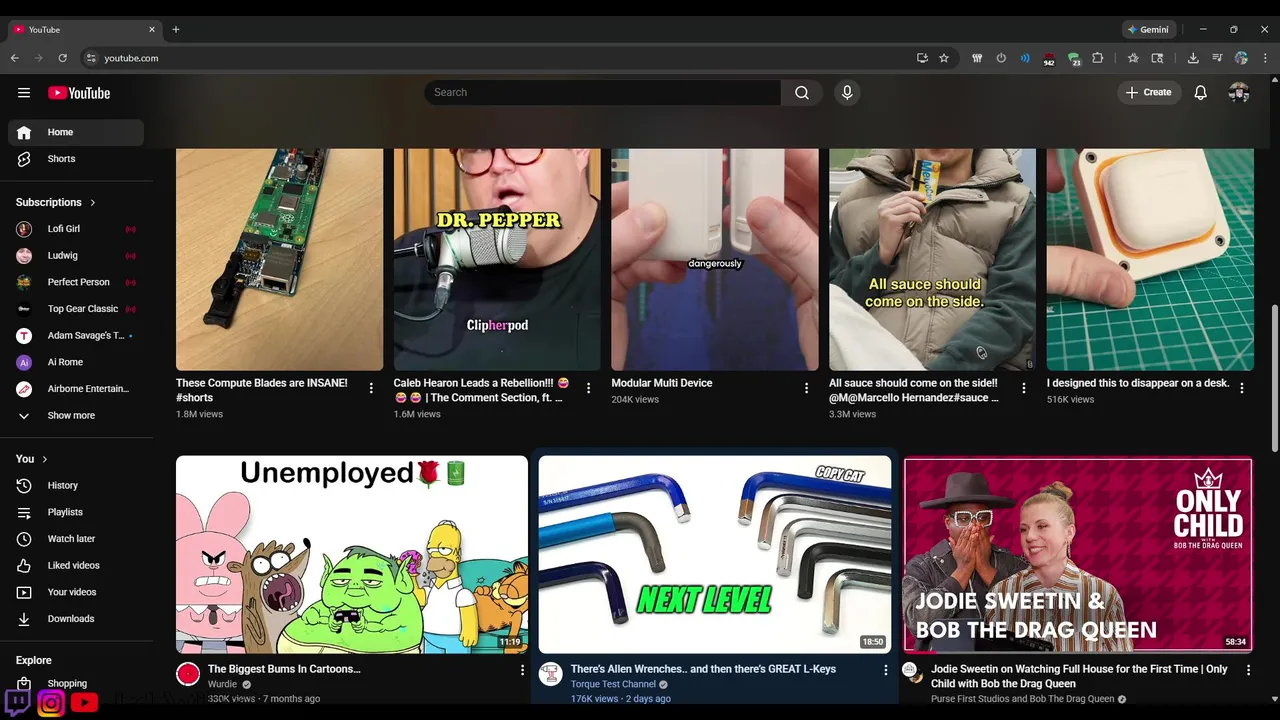The height and width of the screenshot is (720, 1280).
Task: Open options for Jodie Sweetin video
Action: coord(1248,670)
